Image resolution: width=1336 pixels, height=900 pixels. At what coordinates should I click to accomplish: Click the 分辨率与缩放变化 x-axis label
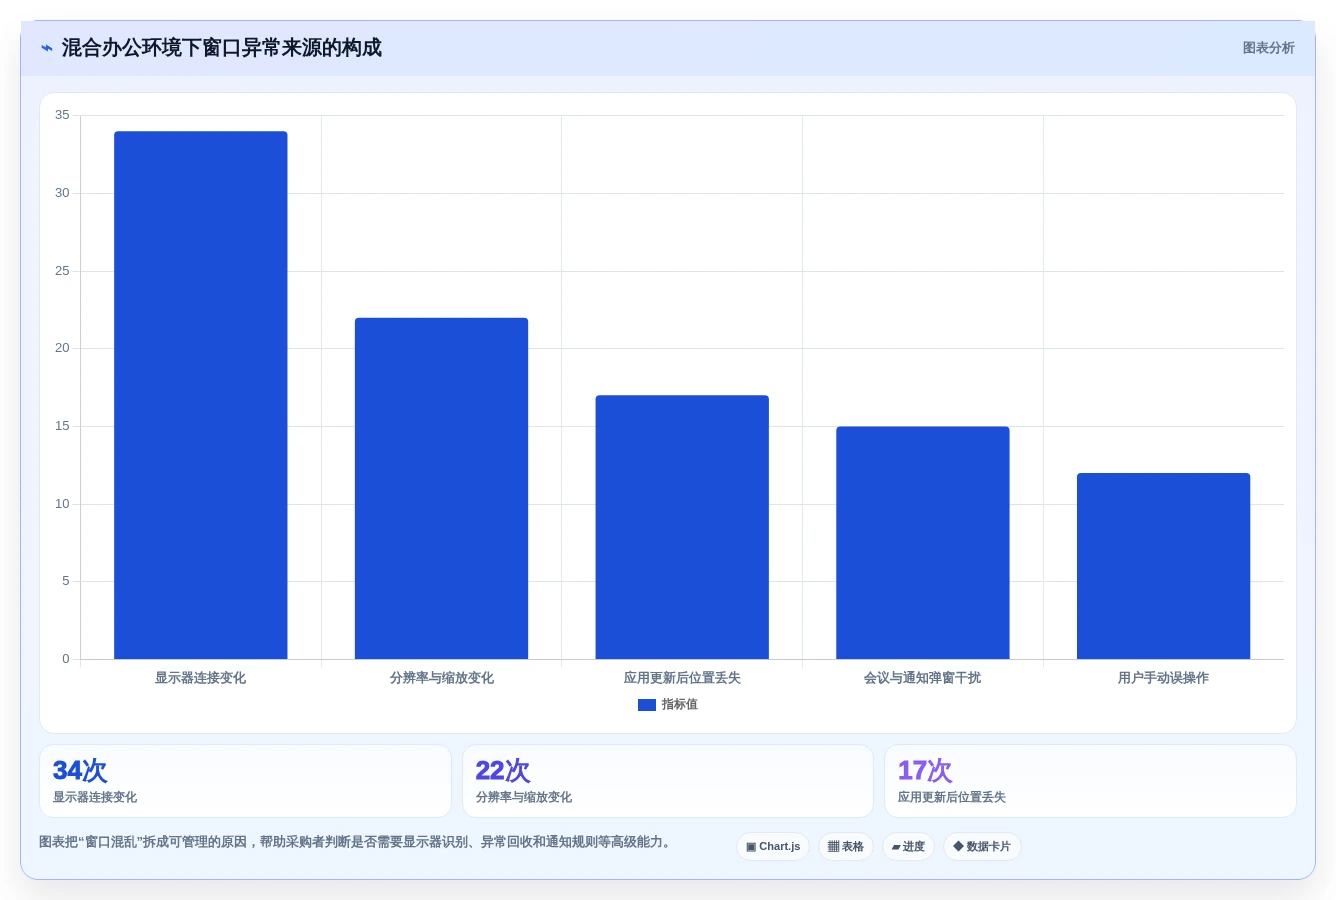[442, 678]
